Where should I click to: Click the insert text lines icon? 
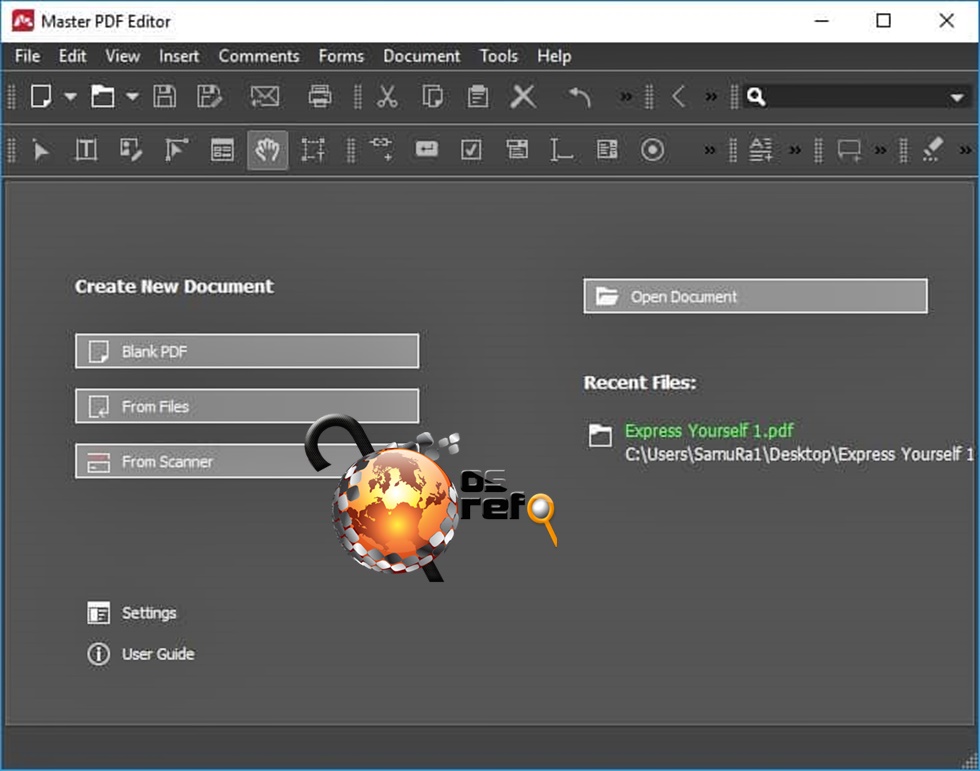[x=761, y=150]
